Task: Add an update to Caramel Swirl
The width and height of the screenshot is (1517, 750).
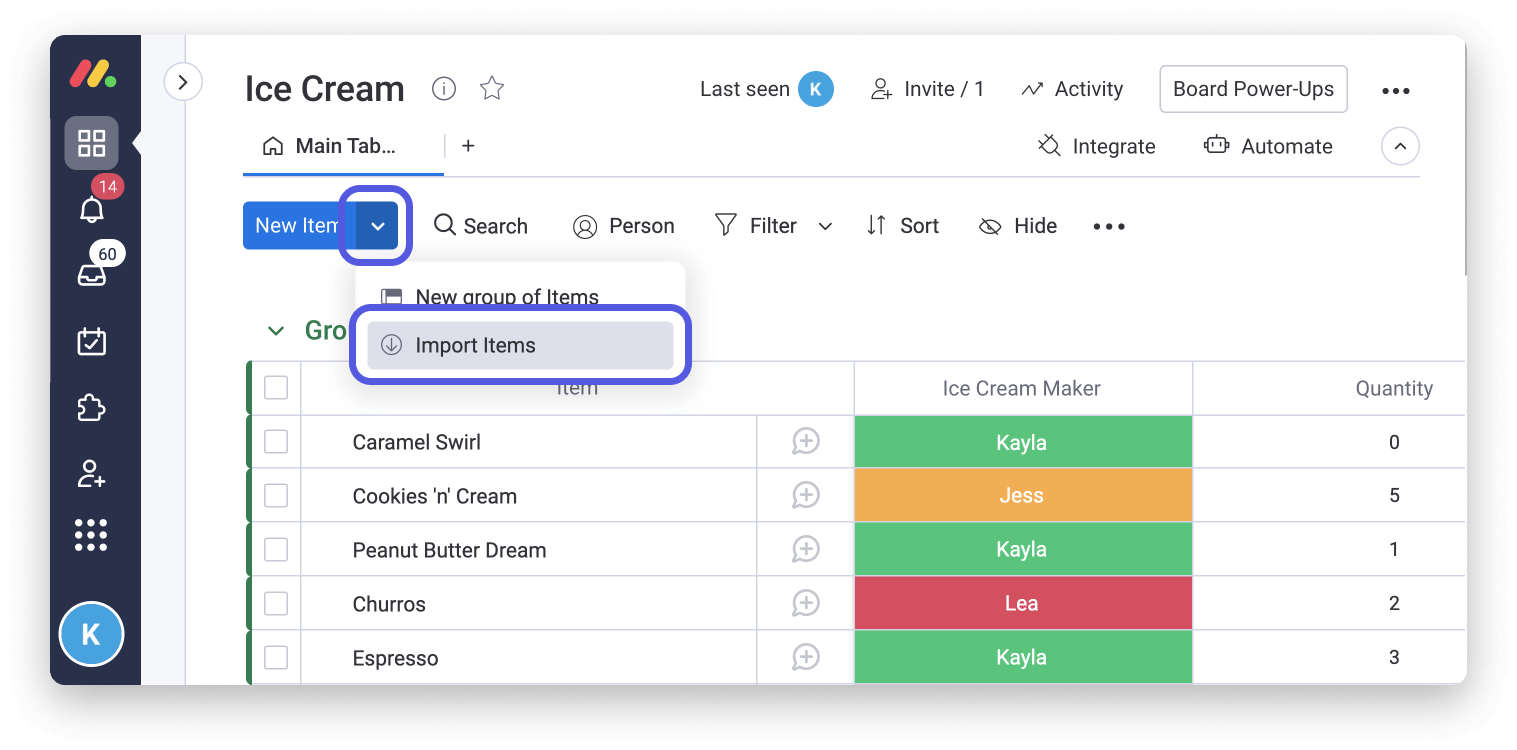Action: tap(805, 442)
